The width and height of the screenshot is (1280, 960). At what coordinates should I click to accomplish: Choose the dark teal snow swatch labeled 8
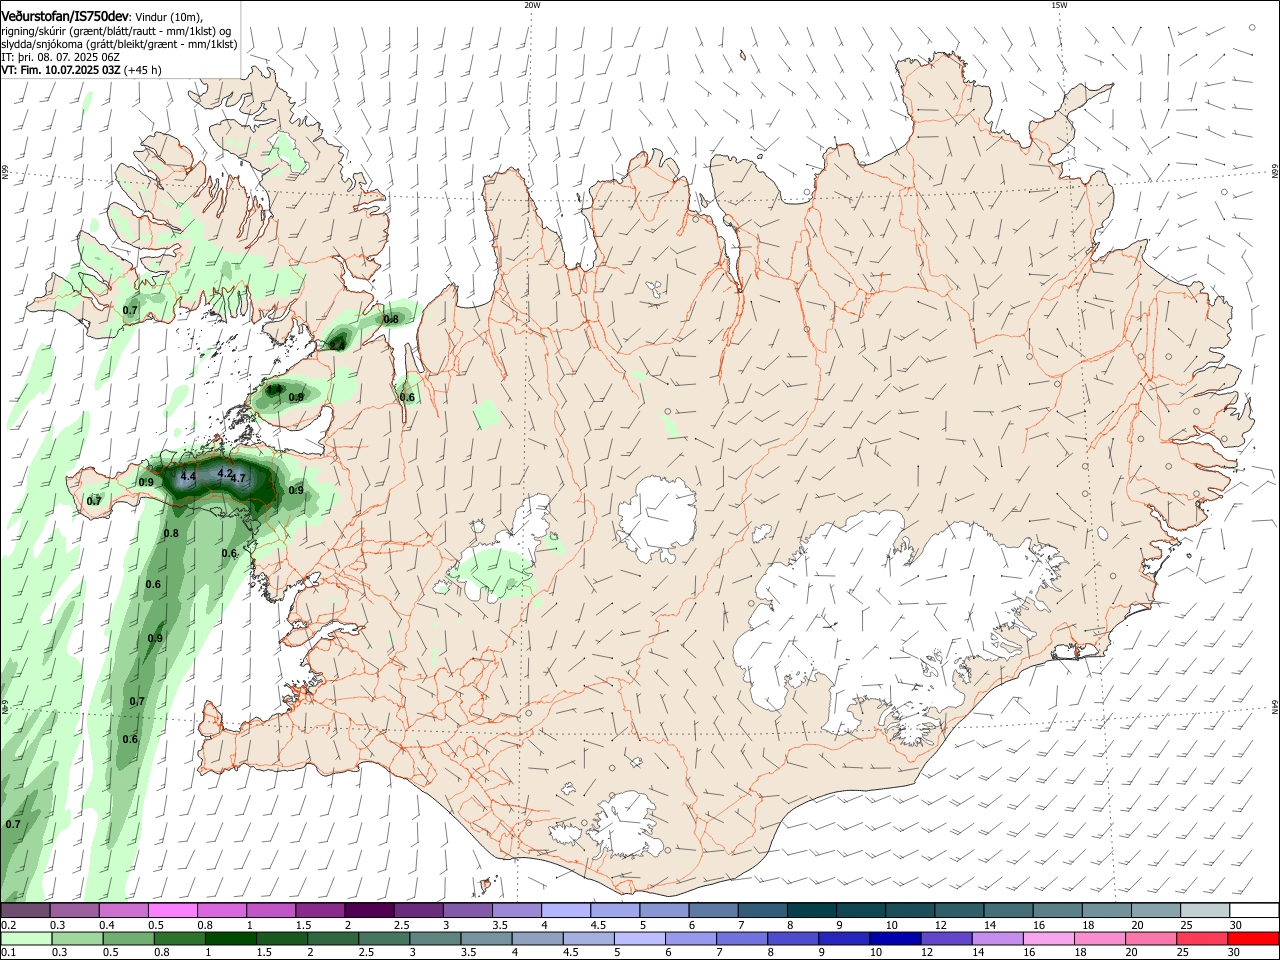[811, 911]
